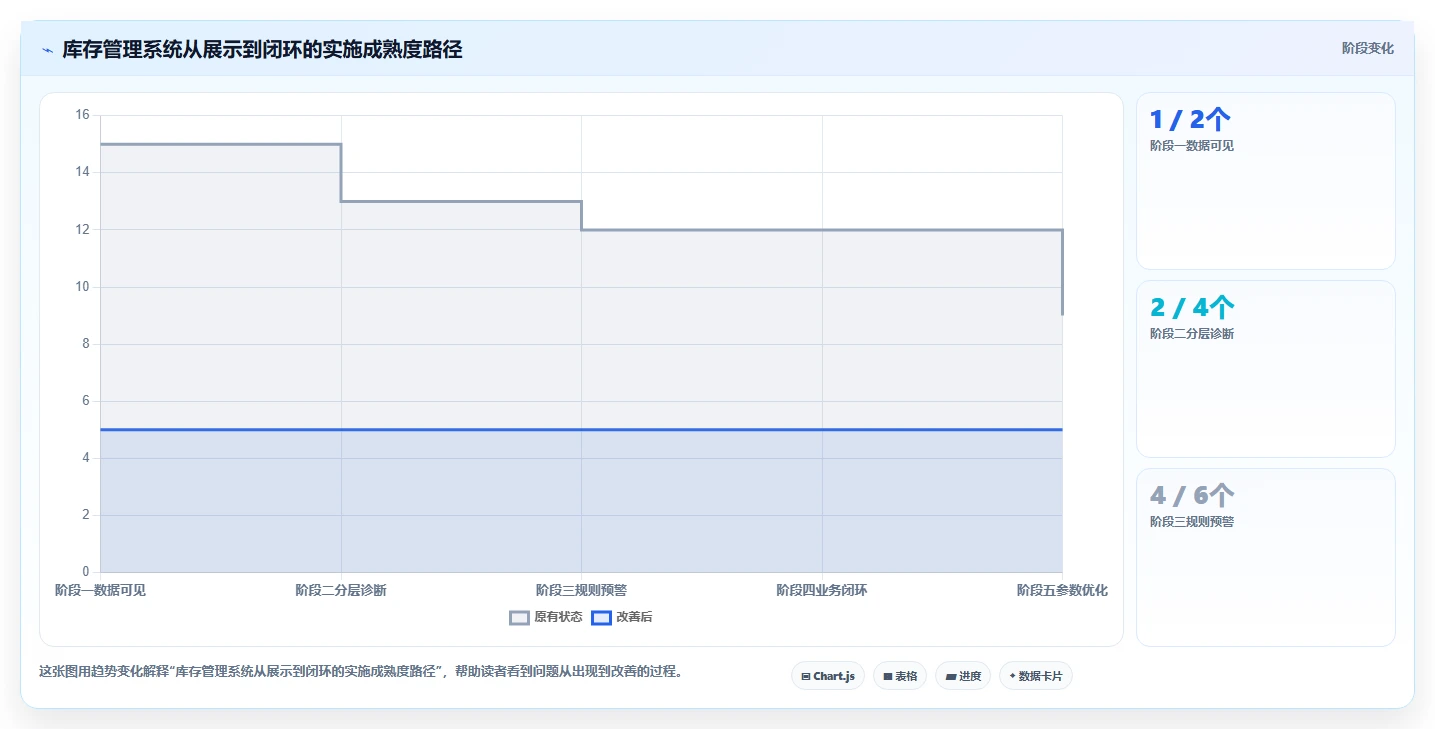
Task: Click the diamond icon in 数据卡片 tag
Action: (x=1012, y=676)
